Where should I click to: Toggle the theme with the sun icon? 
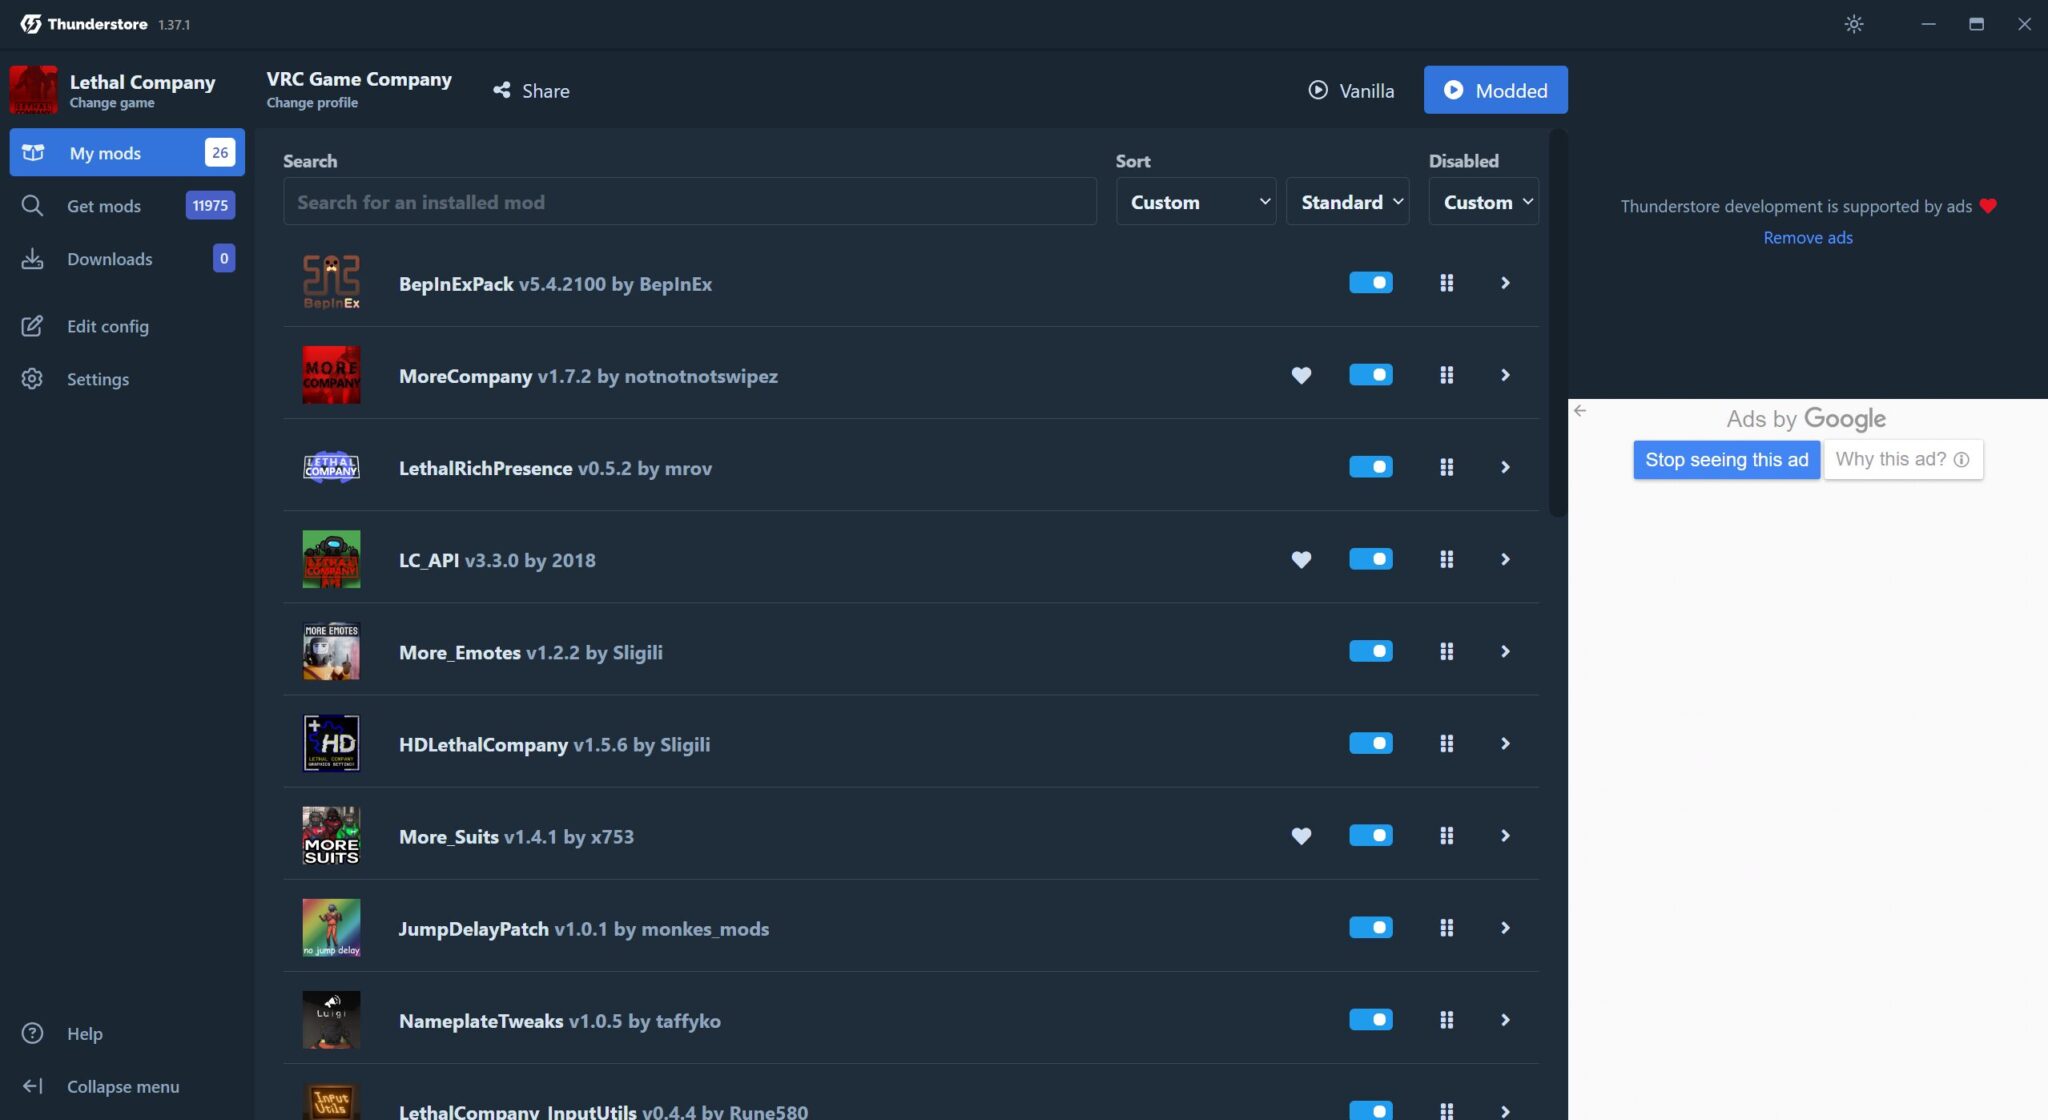pyautogui.click(x=1855, y=23)
